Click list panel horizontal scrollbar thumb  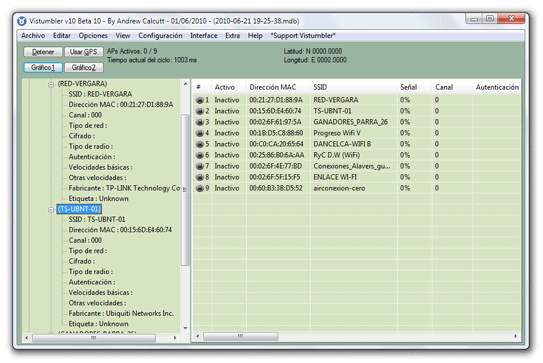click(x=240, y=336)
